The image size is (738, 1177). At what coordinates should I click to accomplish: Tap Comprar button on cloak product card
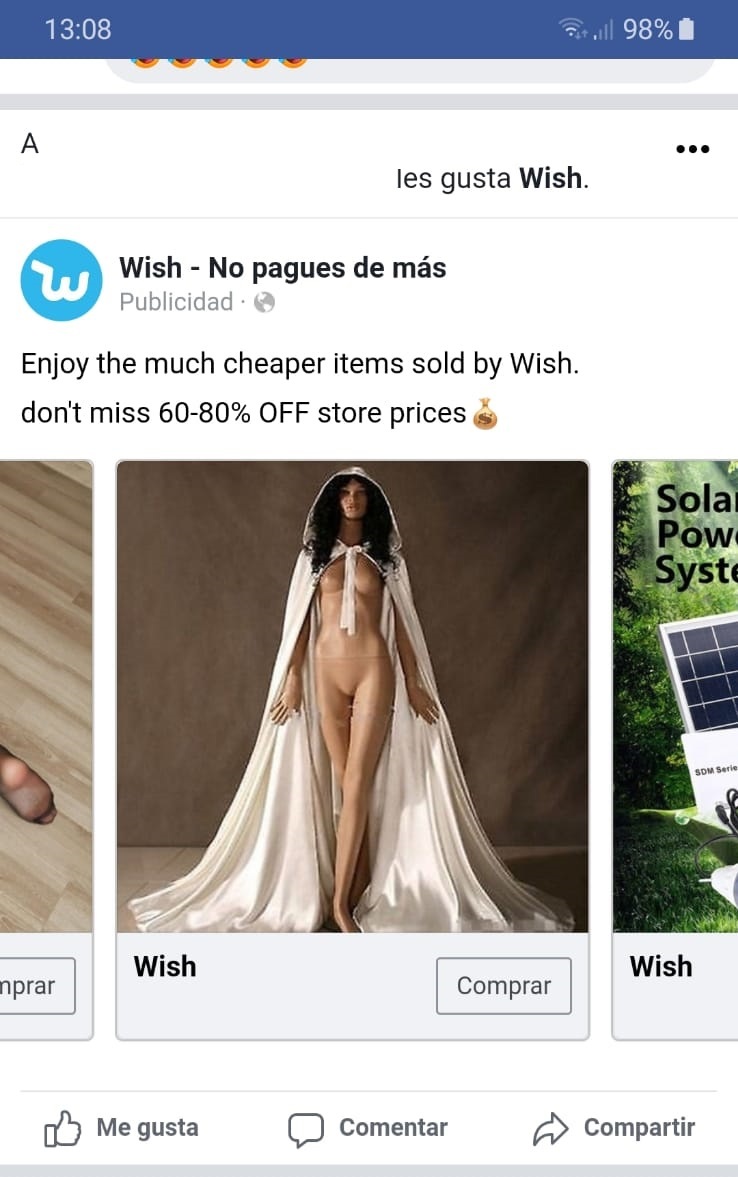(x=504, y=986)
